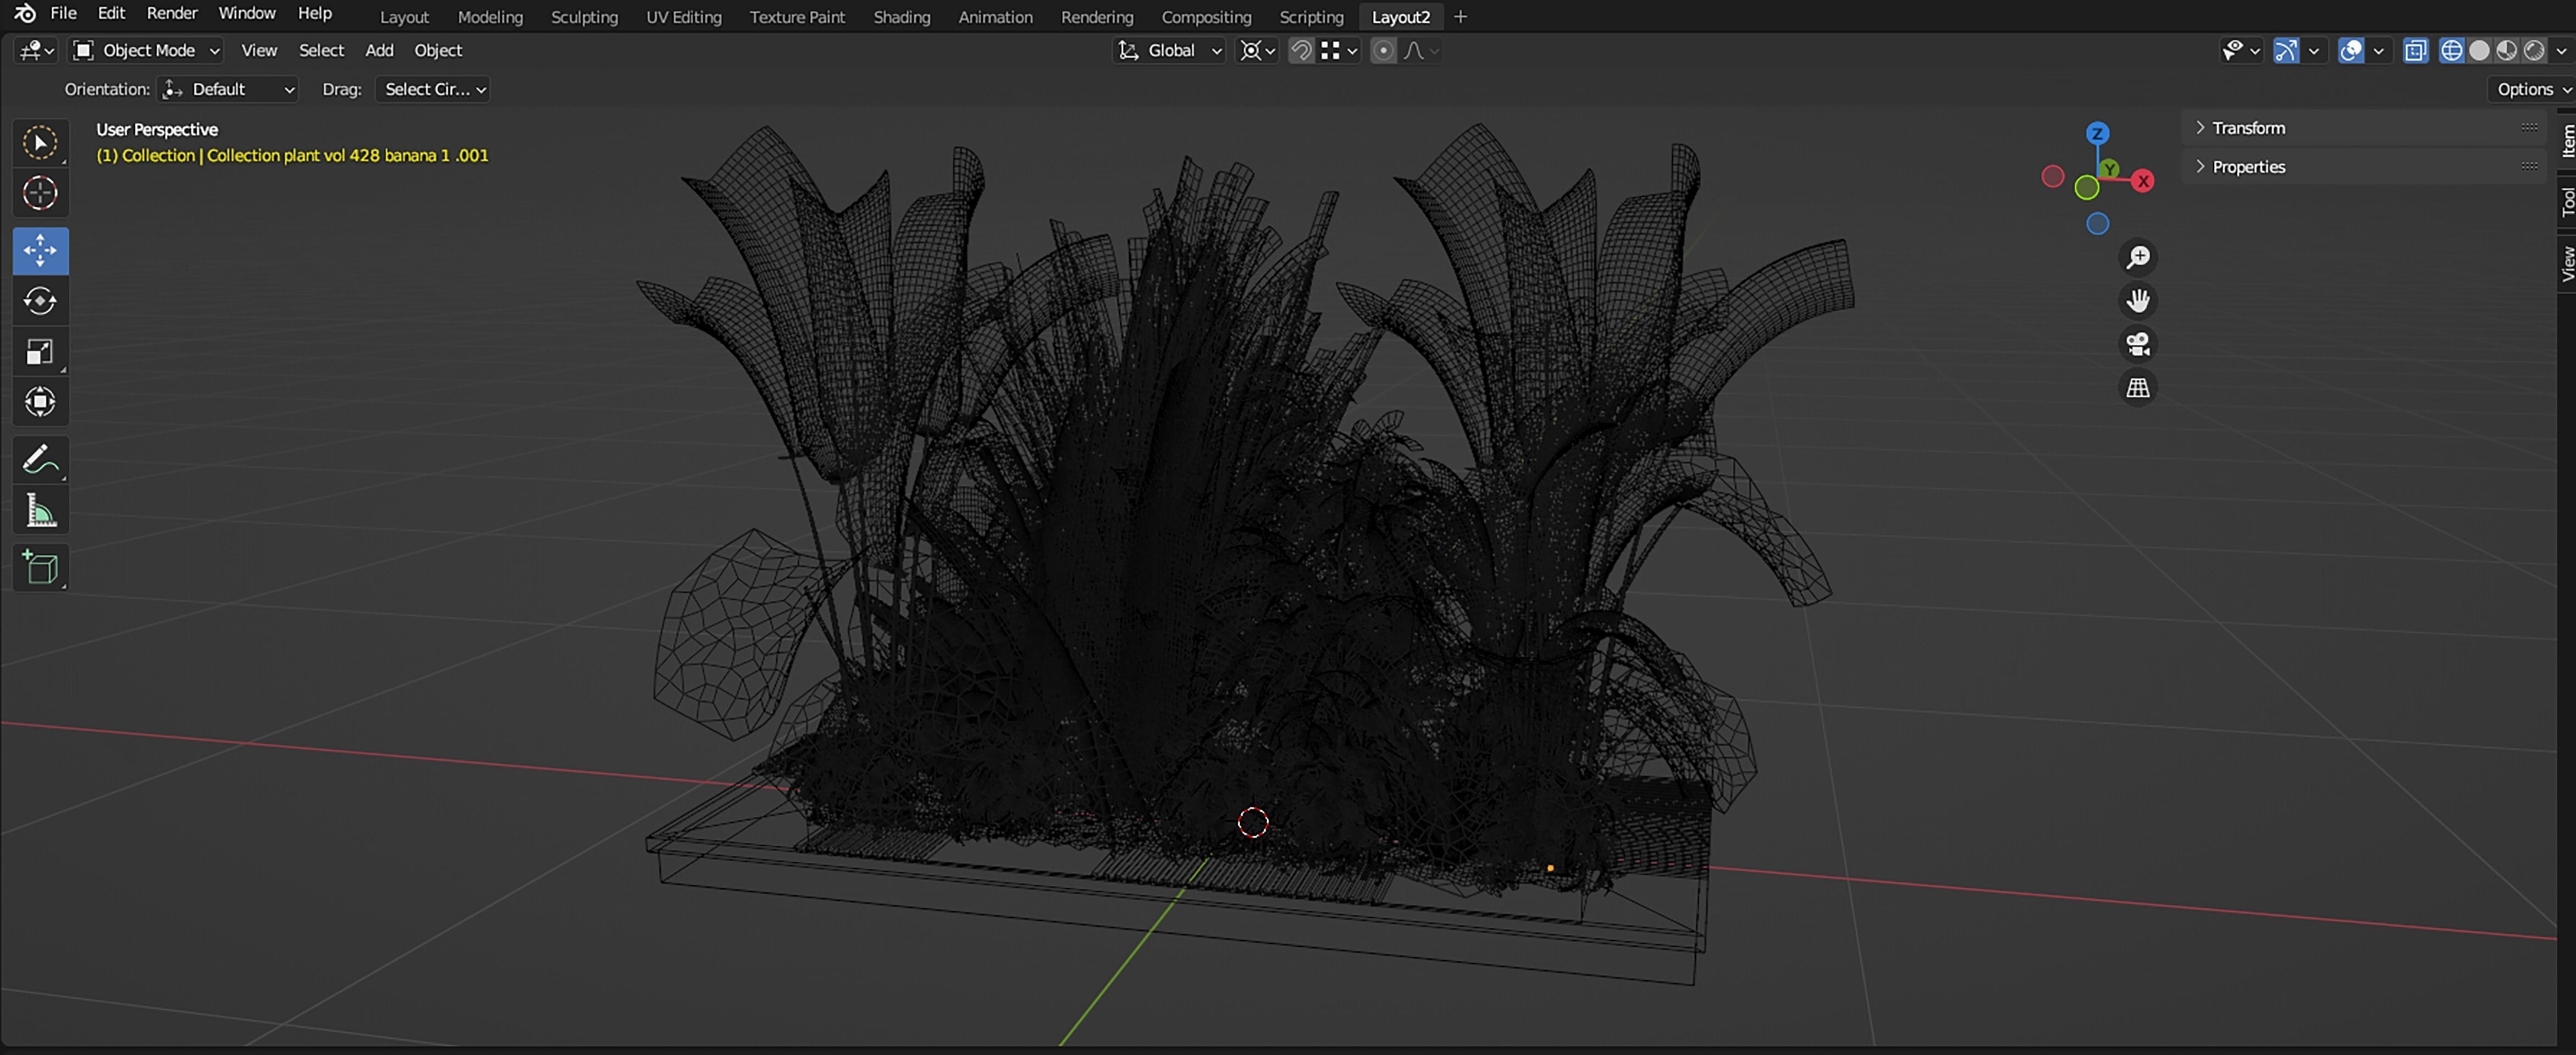Activate the Rotate tool
2576x1055 pixels.
coord(40,301)
